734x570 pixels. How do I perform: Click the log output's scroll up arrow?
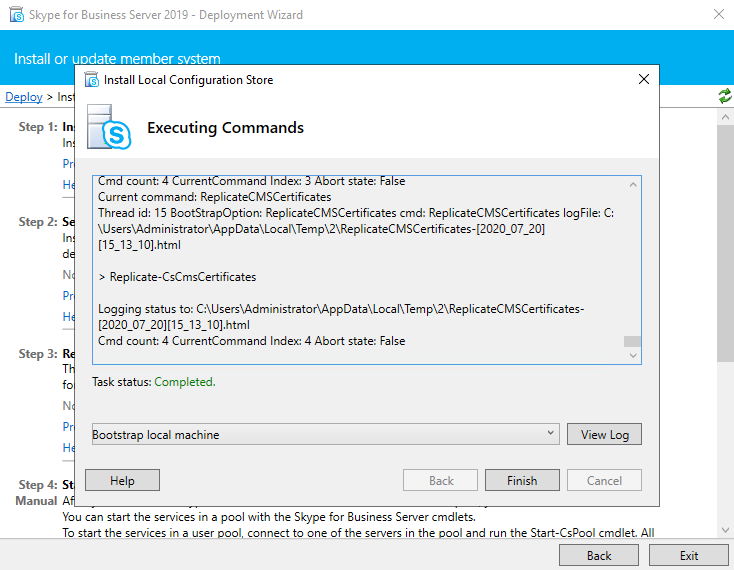pyautogui.click(x=632, y=184)
